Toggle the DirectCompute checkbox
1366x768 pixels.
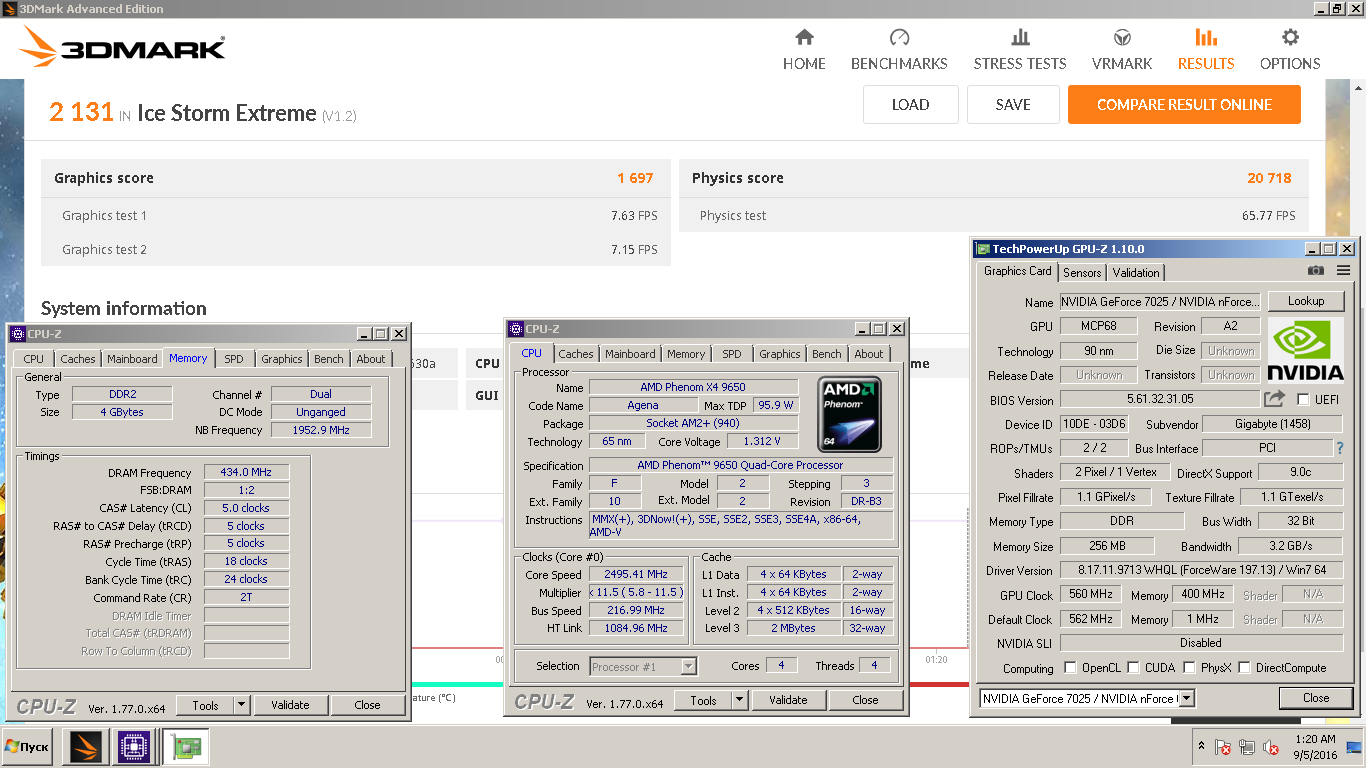click(1246, 667)
